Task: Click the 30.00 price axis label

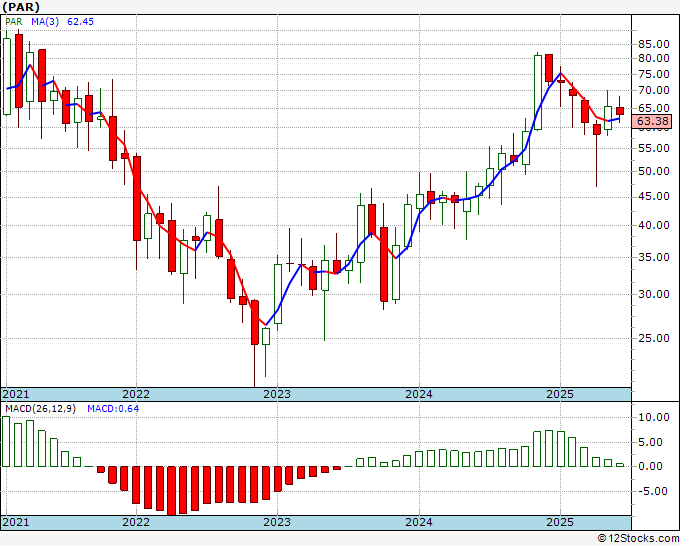Action: point(654,294)
